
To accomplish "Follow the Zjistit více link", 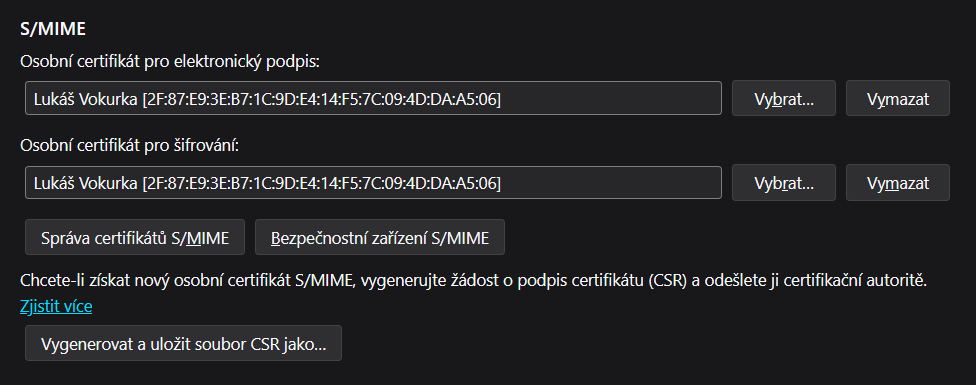I will click(56, 306).
